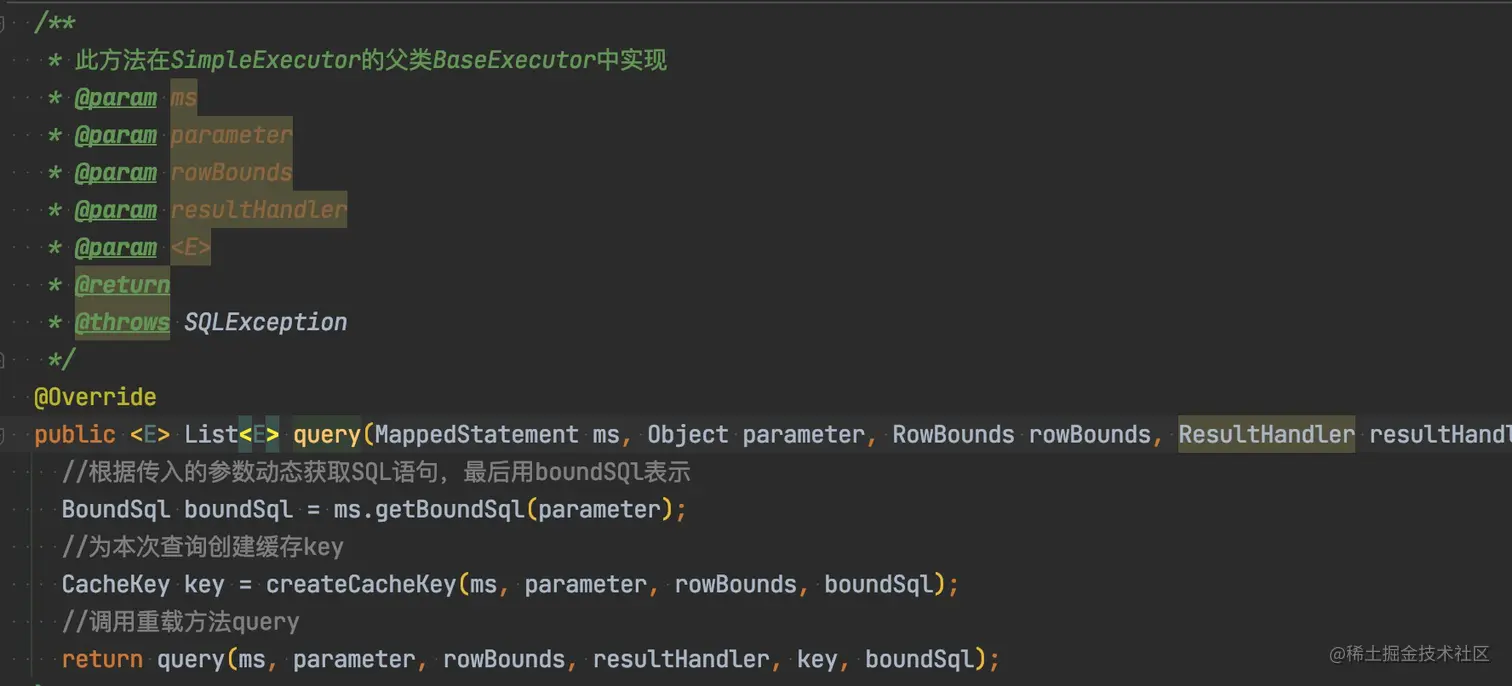Click the @return Javadoc tag
The width and height of the screenshot is (1512, 686).
[122, 285]
